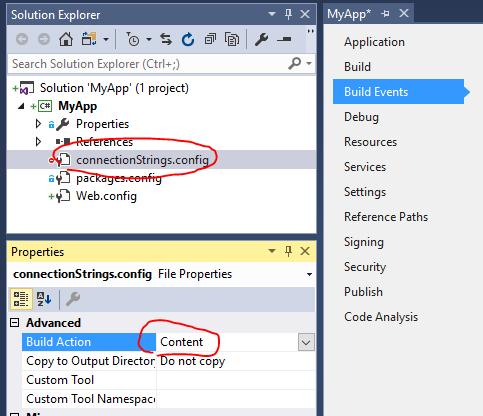Collapse the Advanced properties section
Viewport: 483px width, 416px height.
pyautogui.click(x=15, y=323)
